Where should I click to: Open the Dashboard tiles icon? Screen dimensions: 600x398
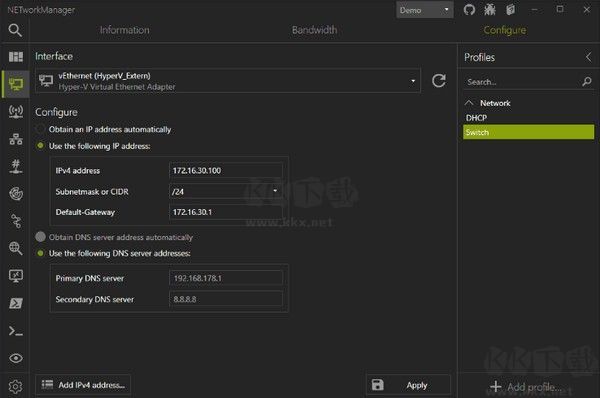click(16, 57)
